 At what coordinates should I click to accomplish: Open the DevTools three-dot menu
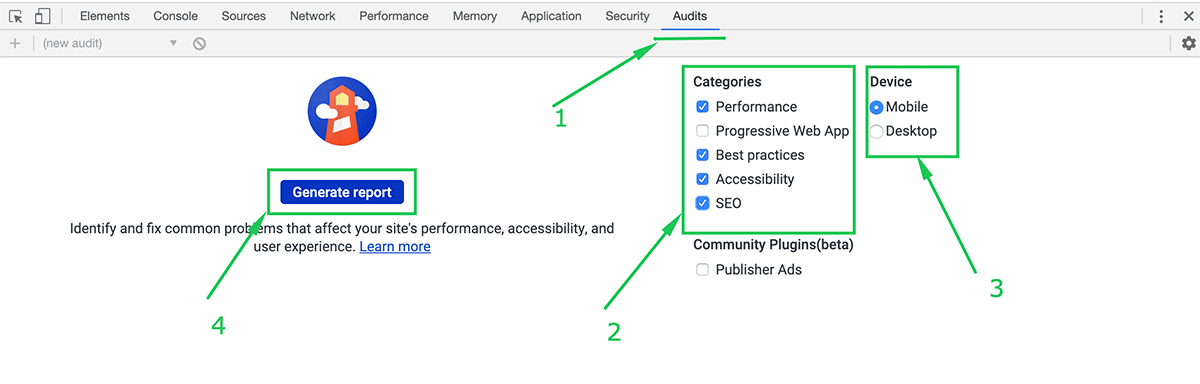coord(1161,16)
